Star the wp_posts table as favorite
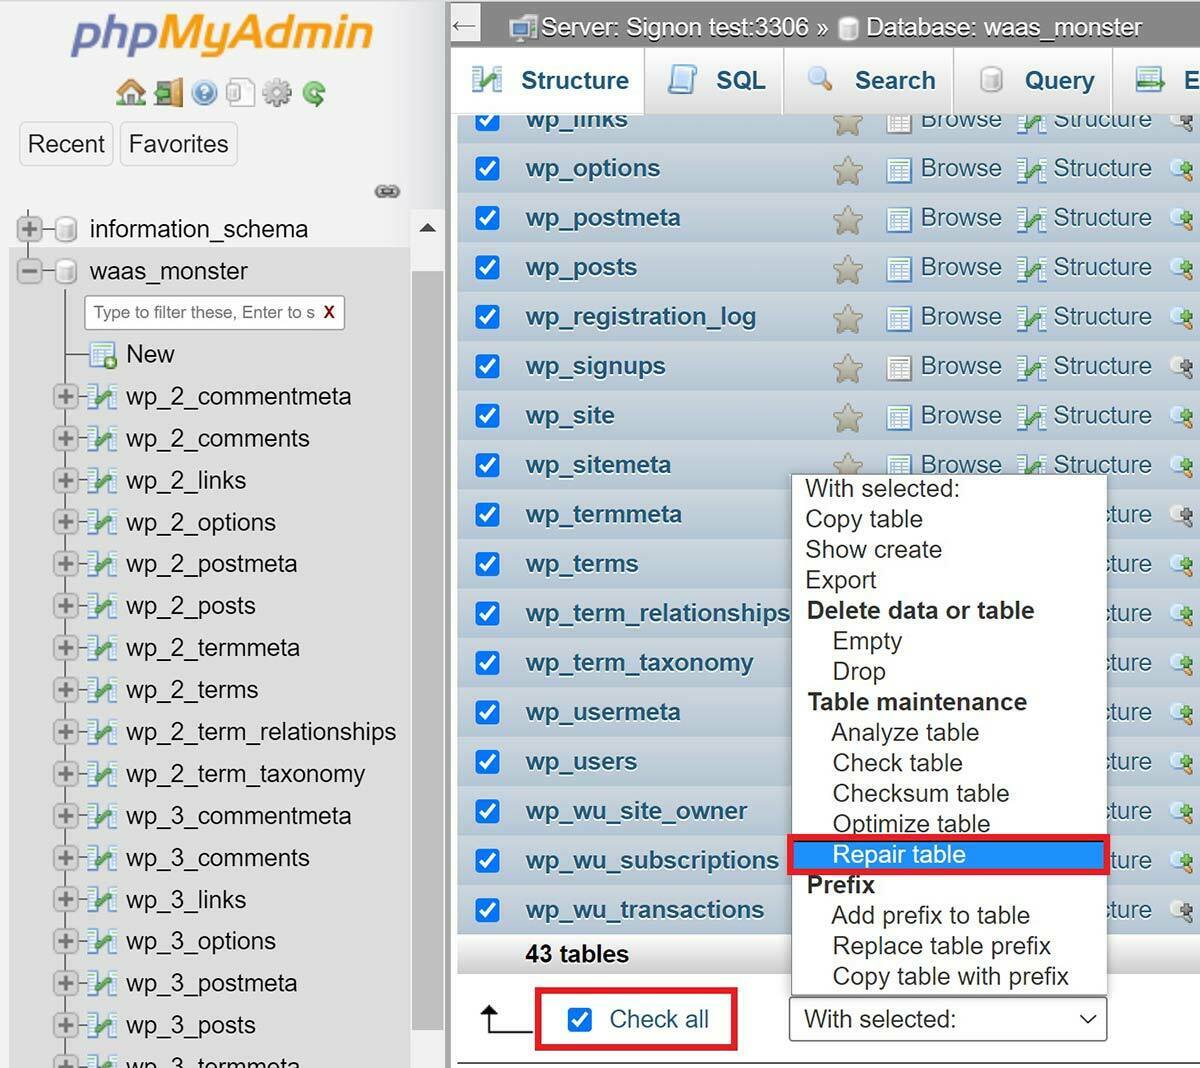Viewport: 1200px width, 1068px height. click(x=848, y=269)
